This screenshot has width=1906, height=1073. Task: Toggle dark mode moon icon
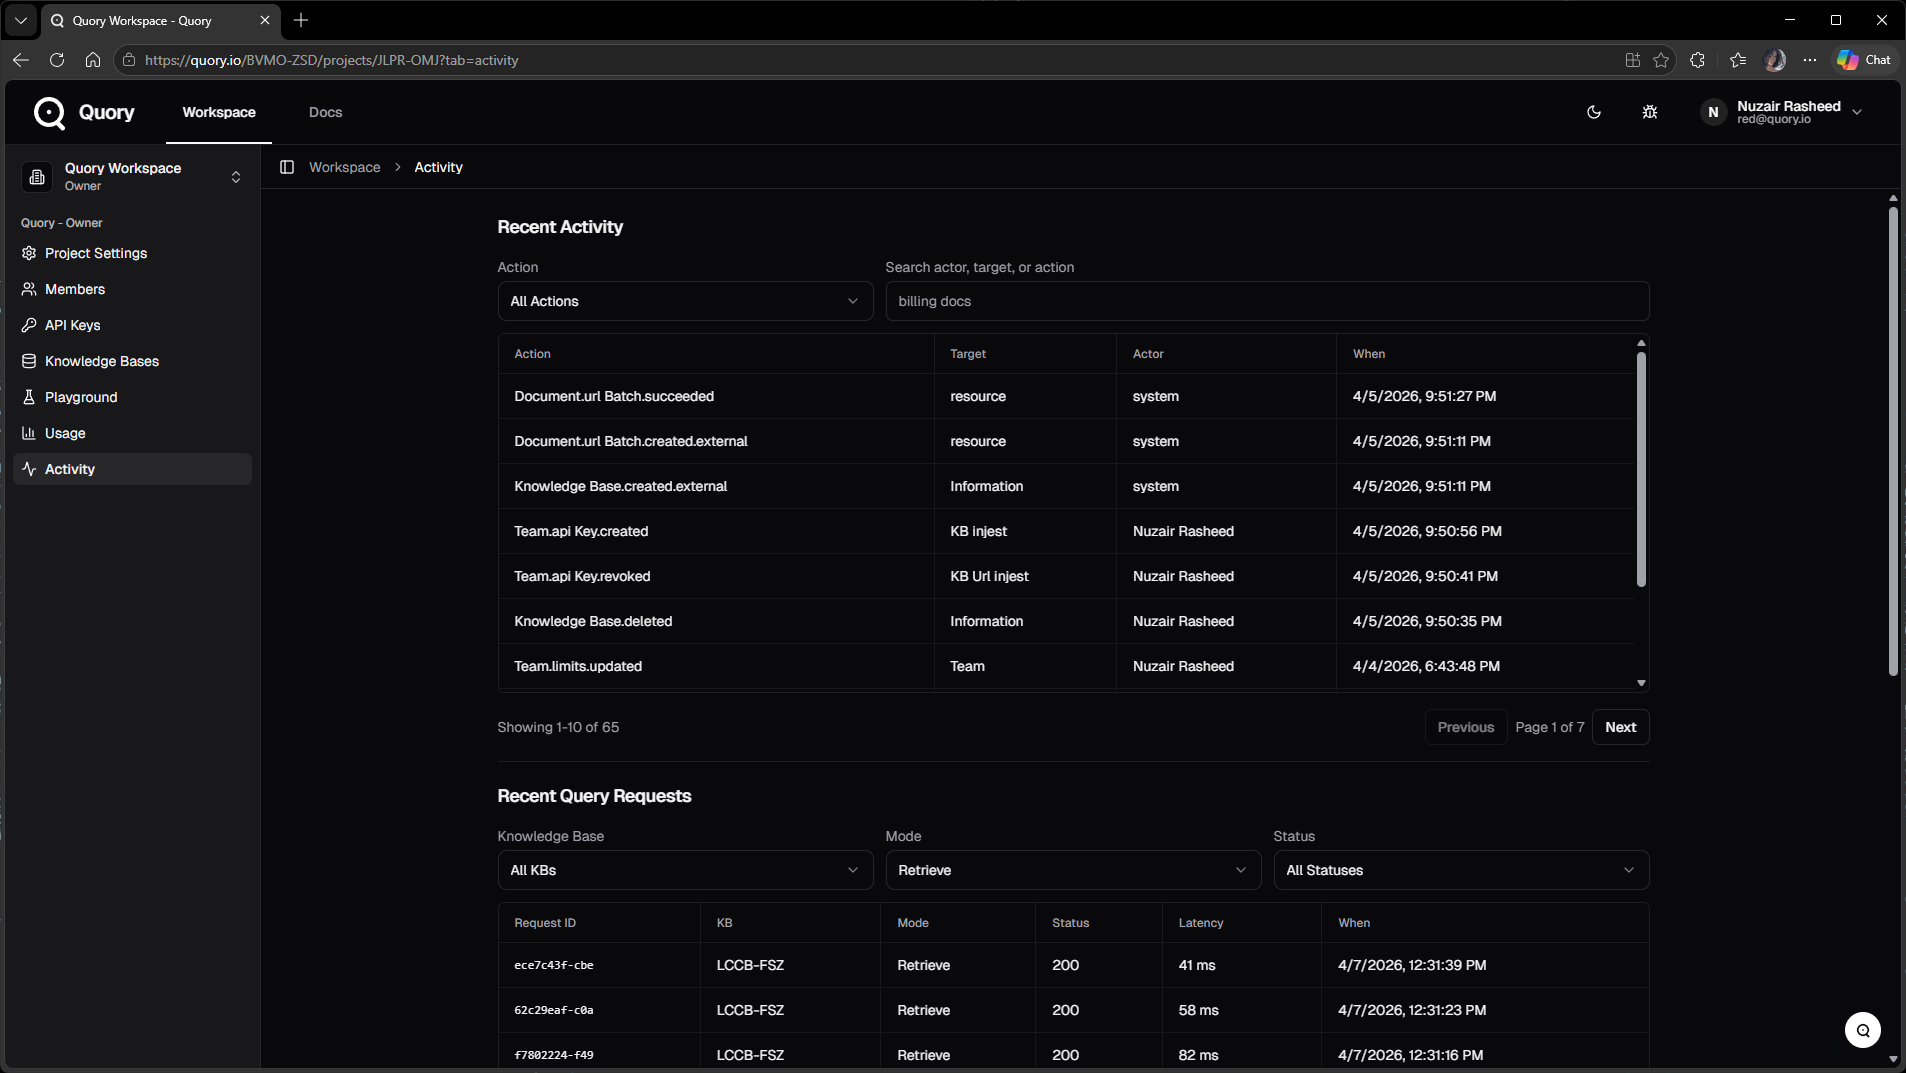click(x=1594, y=112)
